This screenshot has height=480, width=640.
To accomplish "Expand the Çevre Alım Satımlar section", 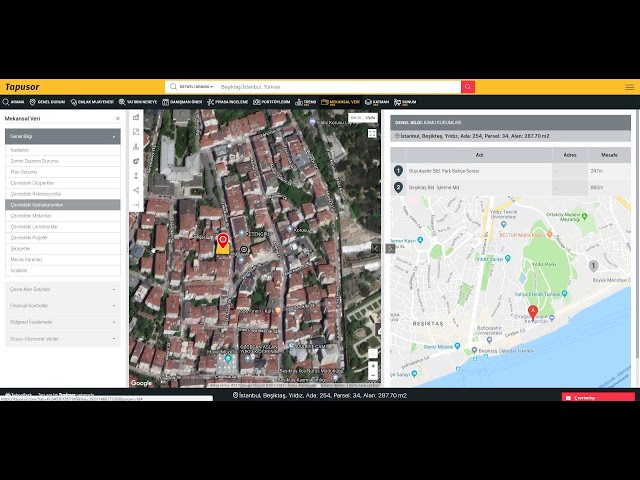I will pos(62,289).
